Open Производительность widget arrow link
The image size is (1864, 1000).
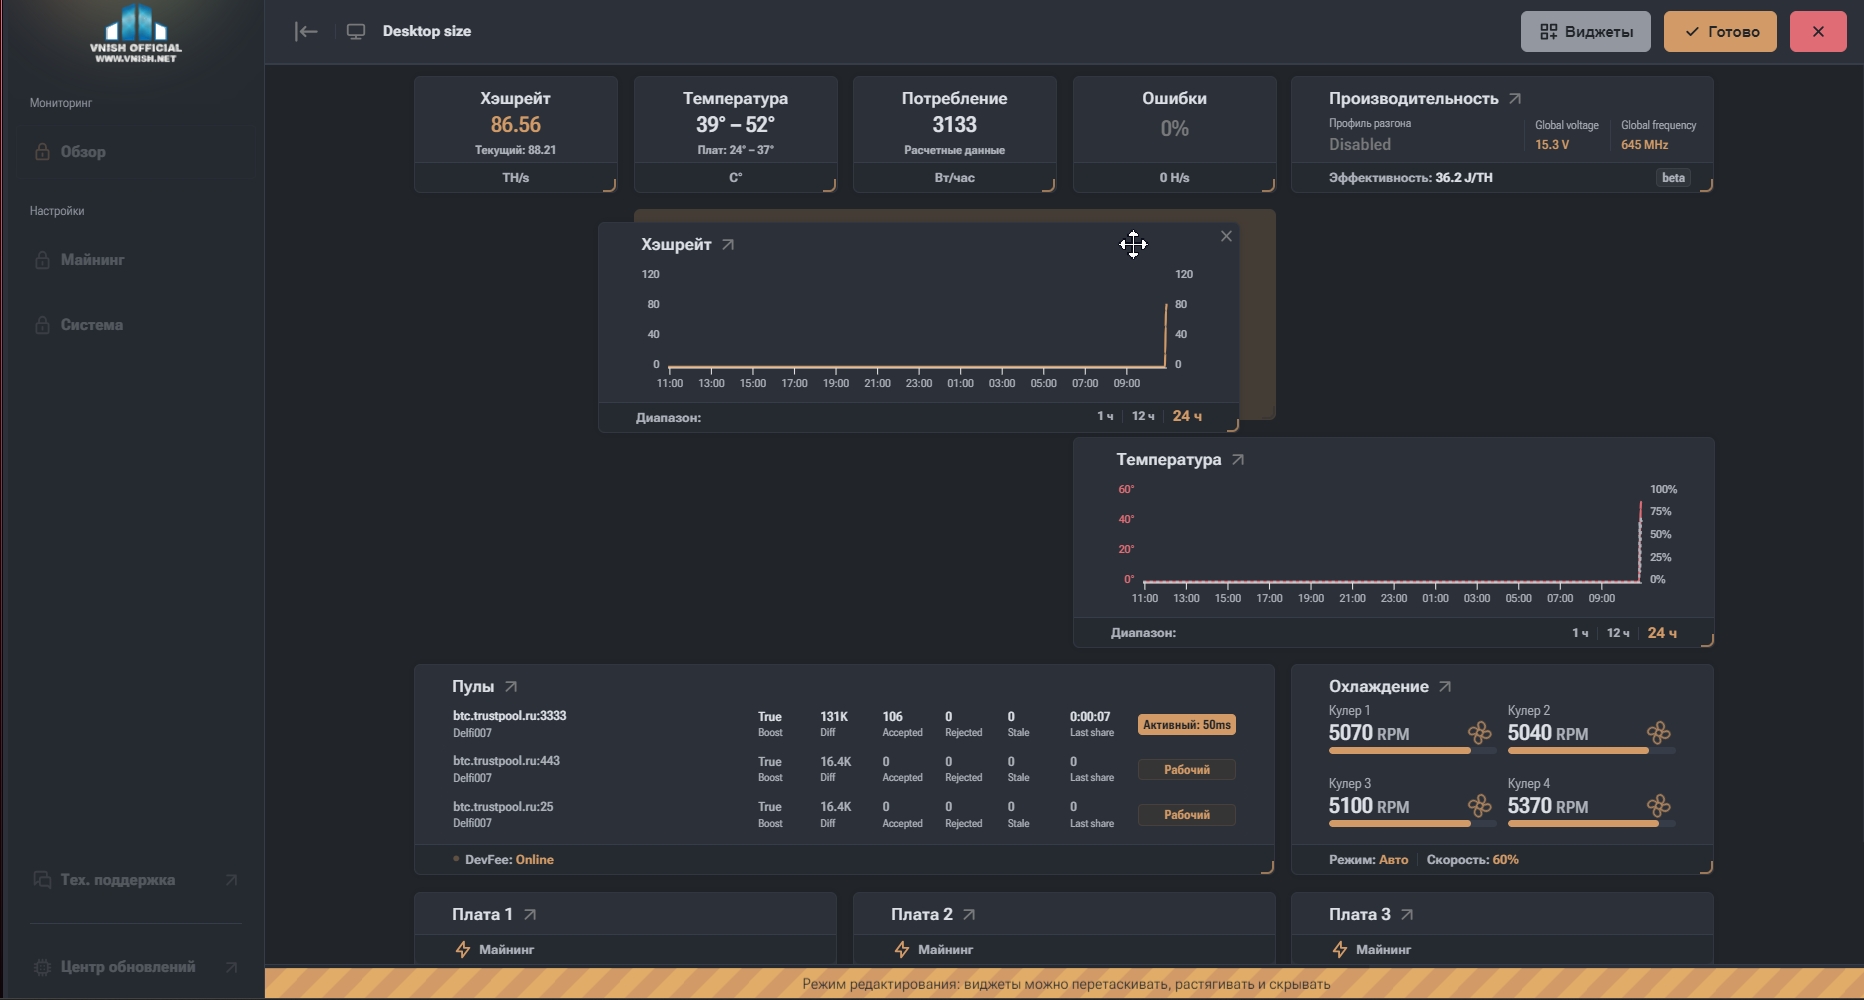(1515, 98)
